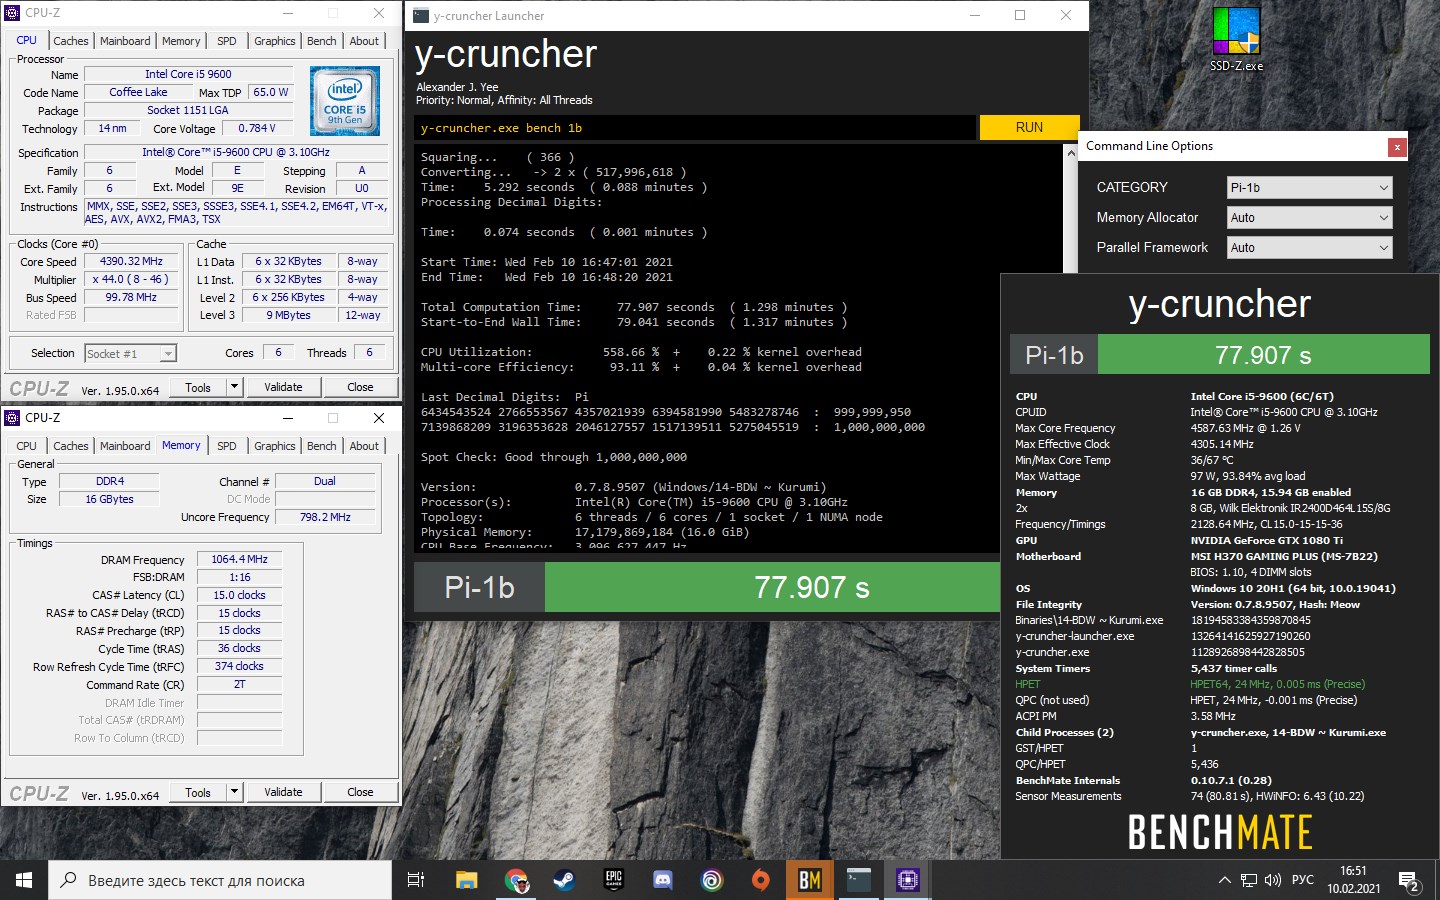Image resolution: width=1440 pixels, height=900 pixels.
Task: Click the Core Speed 4390.32 MHz value
Action: coord(131,261)
